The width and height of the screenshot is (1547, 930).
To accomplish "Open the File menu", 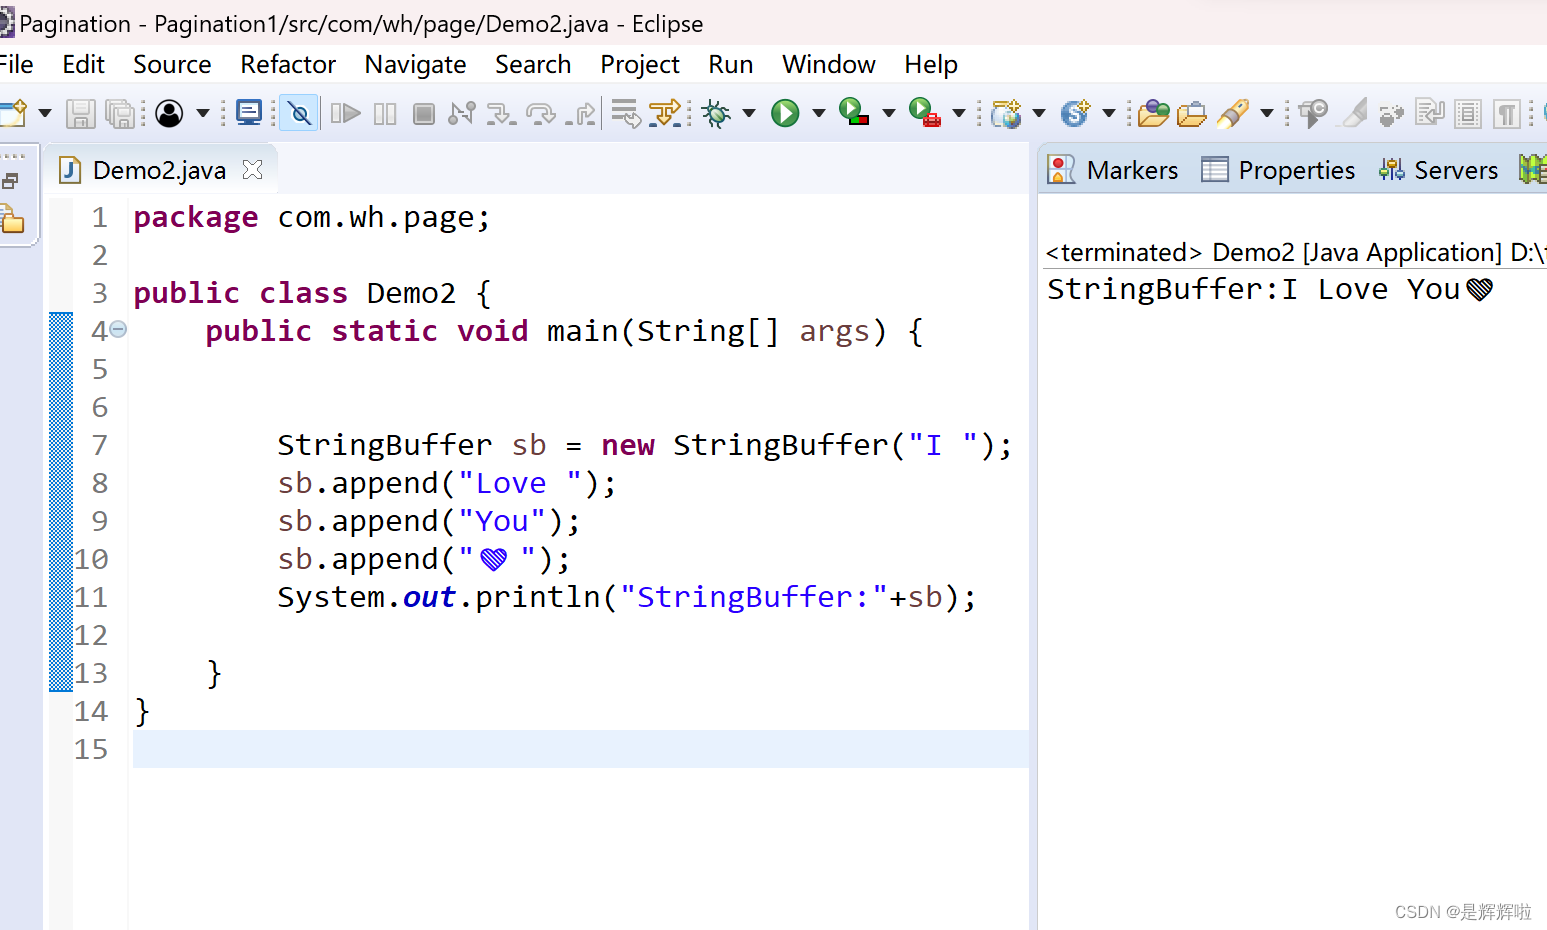I will click(x=17, y=64).
